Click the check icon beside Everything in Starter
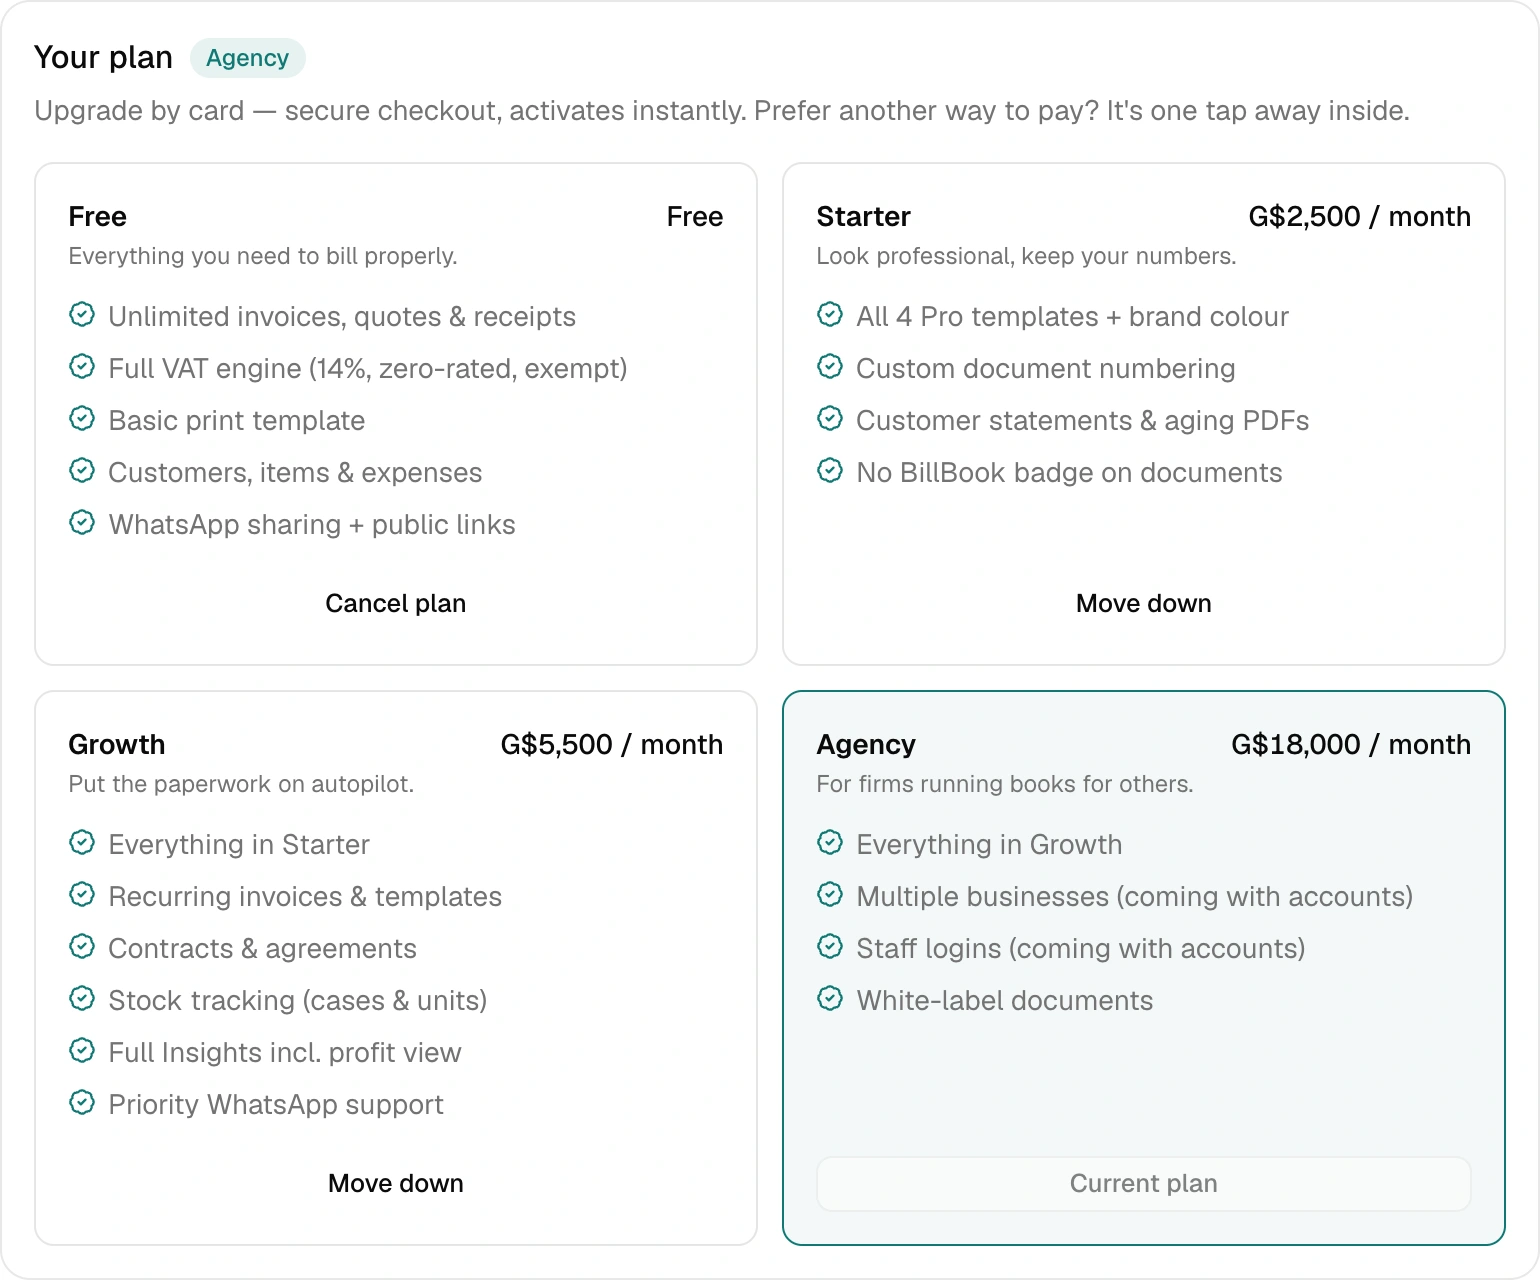This screenshot has height=1280, width=1540. (x=82, y=843)
